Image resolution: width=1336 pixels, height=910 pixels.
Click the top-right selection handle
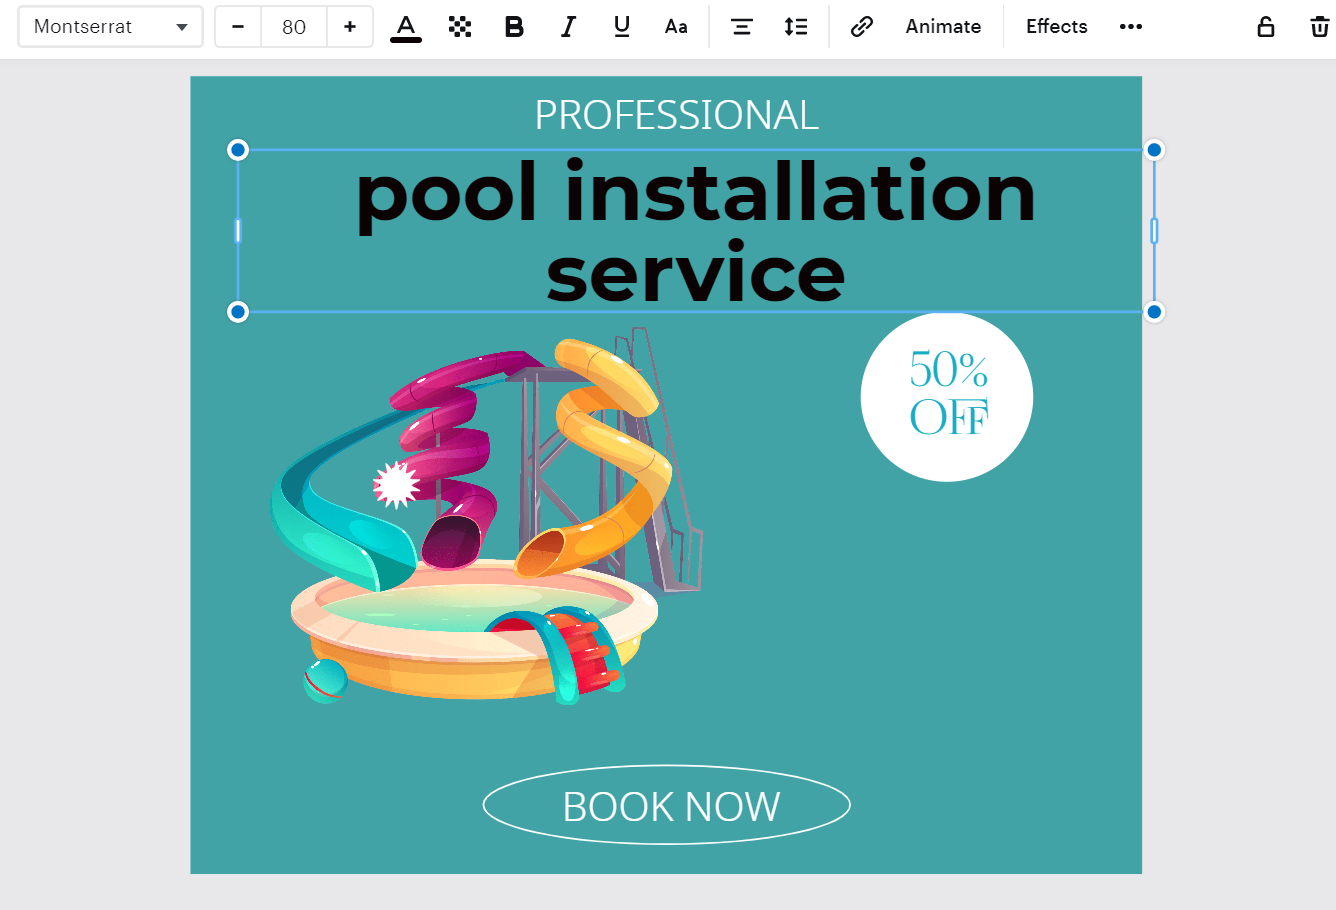(x=1154, y=150)
